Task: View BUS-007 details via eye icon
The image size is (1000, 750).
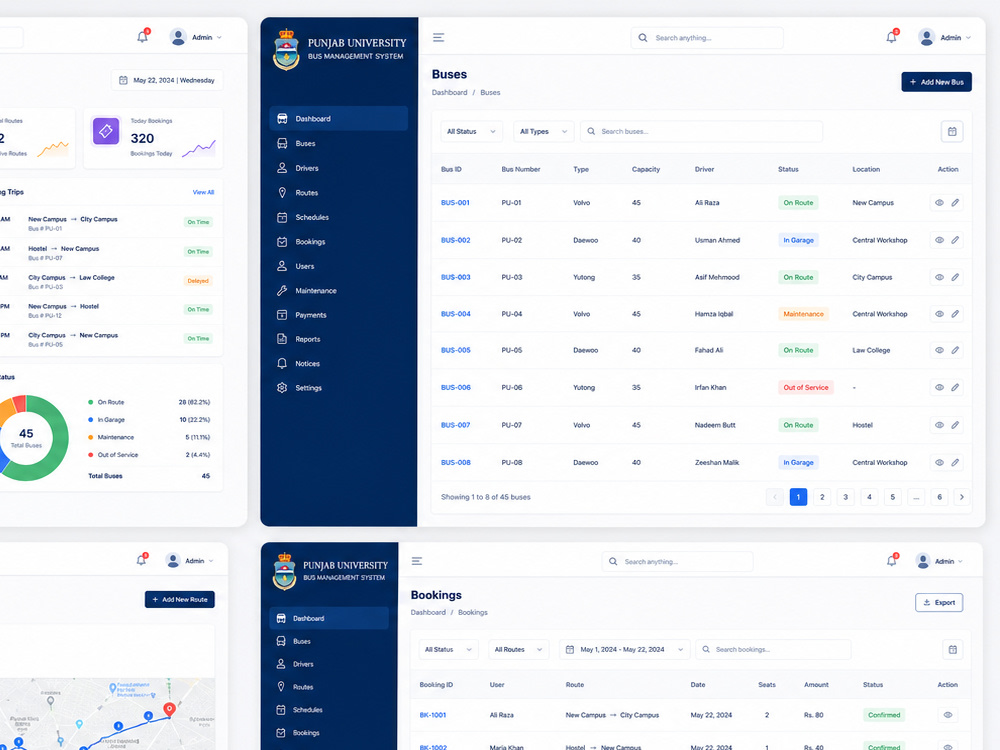Action: (939, 425)
